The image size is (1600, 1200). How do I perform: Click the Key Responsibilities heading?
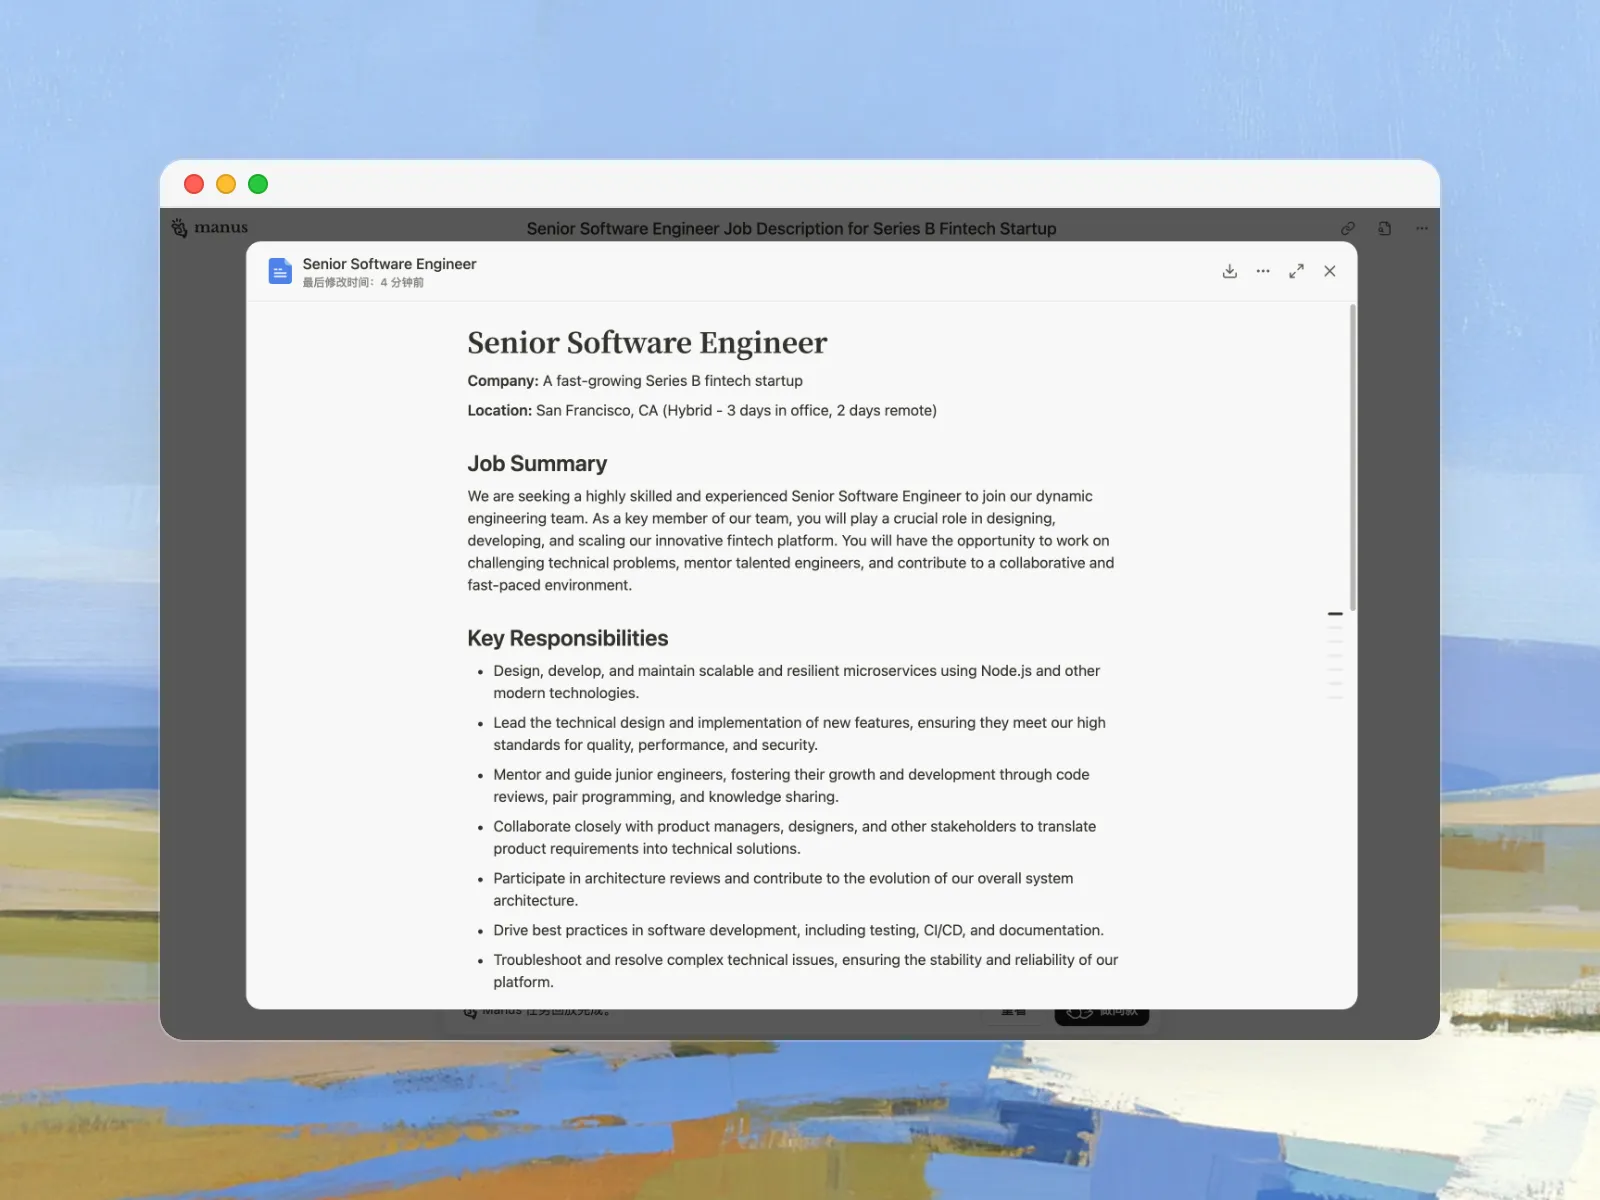pyautogui.click(x=567, y=638)
